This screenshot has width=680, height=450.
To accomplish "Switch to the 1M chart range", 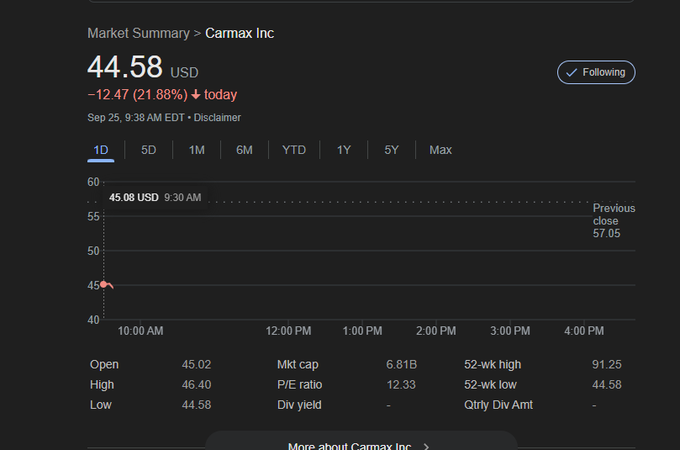I will (x=196, y=150).
